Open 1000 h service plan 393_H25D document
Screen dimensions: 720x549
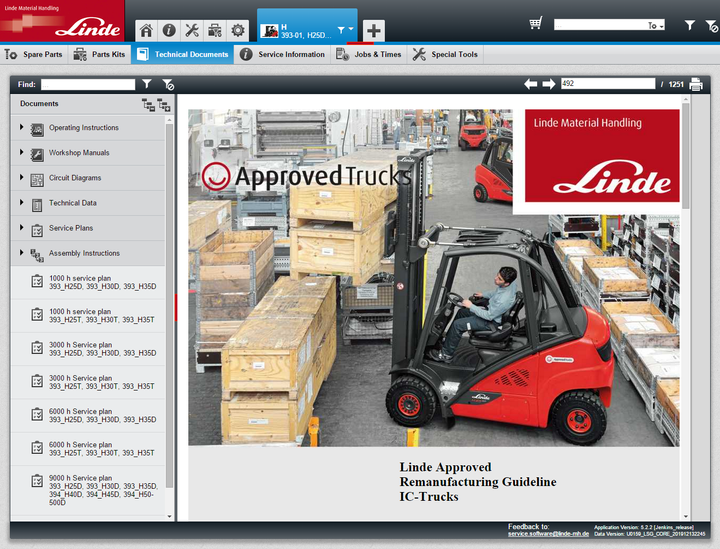88,282
